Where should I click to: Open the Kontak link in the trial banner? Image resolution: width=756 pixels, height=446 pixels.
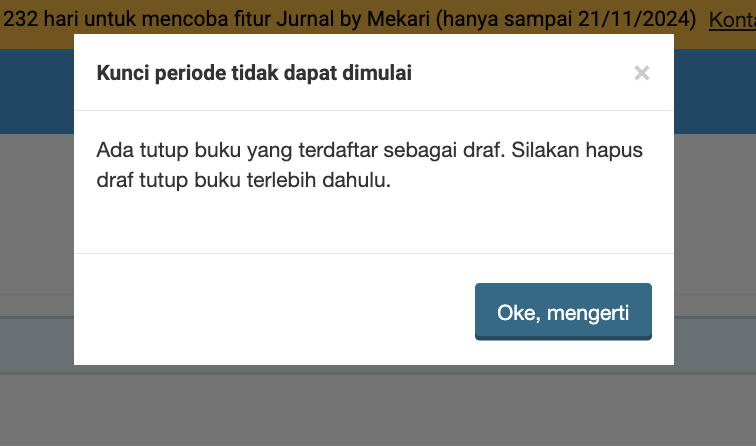pyautogui.click(x=732, y=19)
